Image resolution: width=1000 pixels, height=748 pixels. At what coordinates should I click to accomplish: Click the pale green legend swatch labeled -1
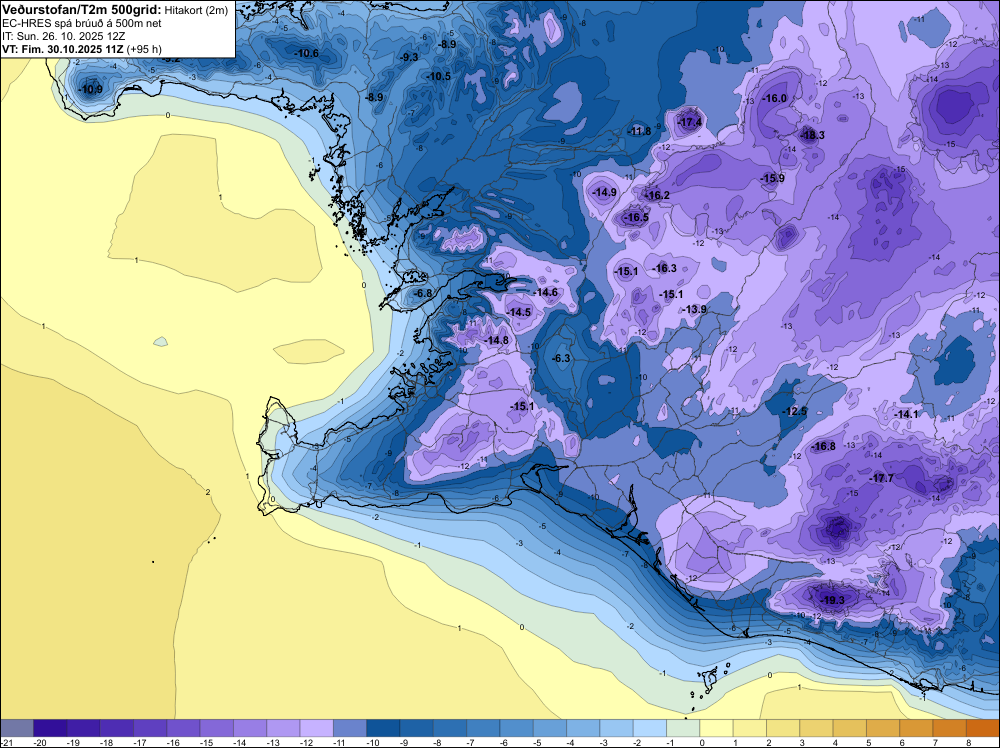(683, 728)
